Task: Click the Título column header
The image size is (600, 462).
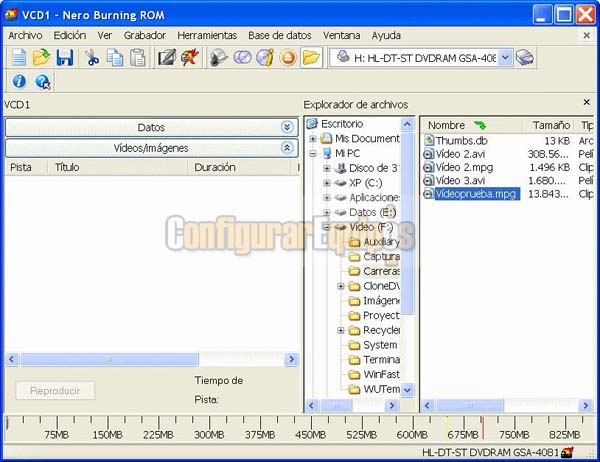Action: tap(118, 167)
